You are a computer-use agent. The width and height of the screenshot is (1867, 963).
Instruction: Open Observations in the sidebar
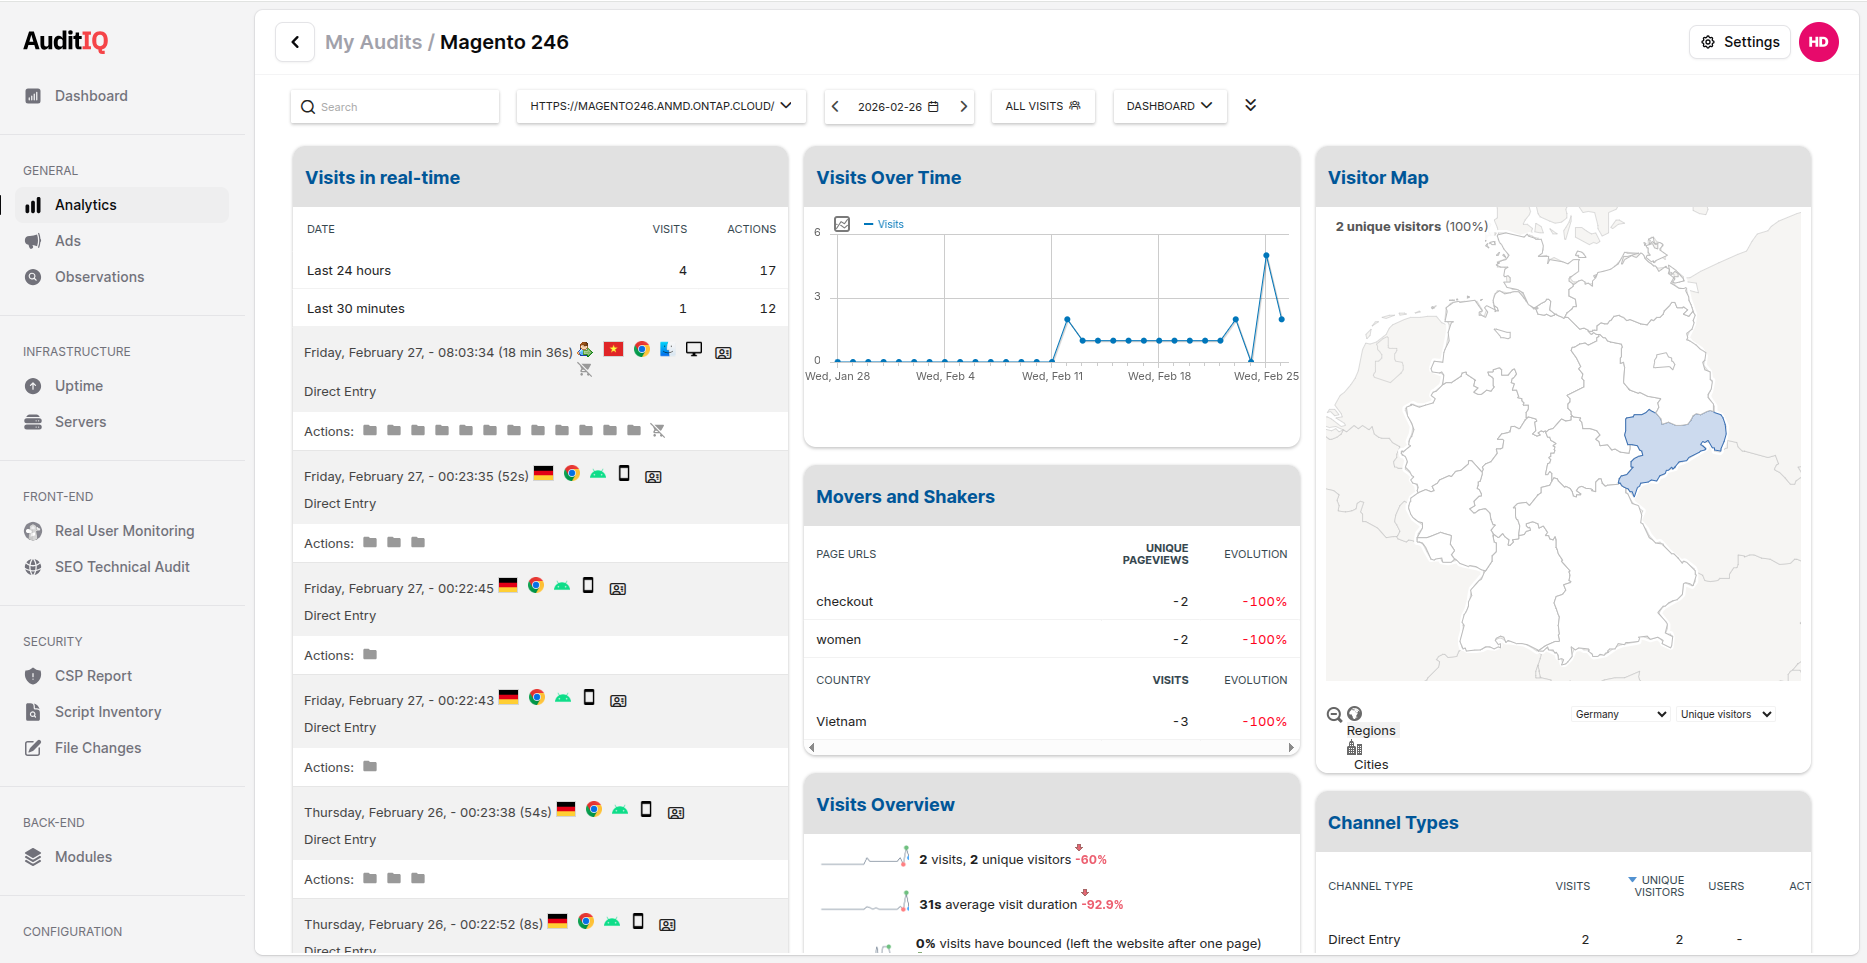tap(99, 277)
